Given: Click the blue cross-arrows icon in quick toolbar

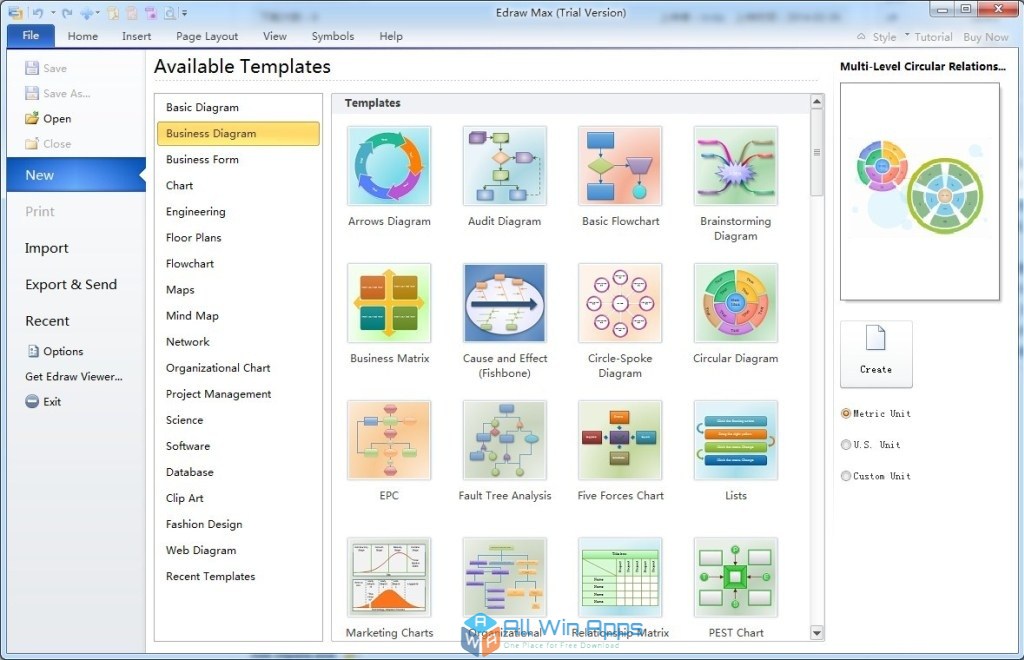Looking at the screenshot, I should [x=87, y=12].
